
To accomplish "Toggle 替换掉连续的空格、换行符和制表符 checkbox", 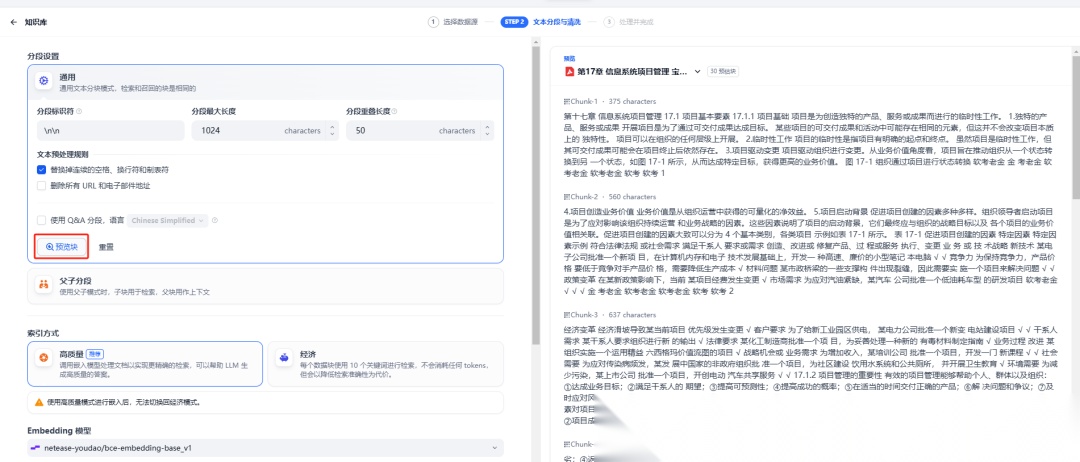I will click(41, 169).
